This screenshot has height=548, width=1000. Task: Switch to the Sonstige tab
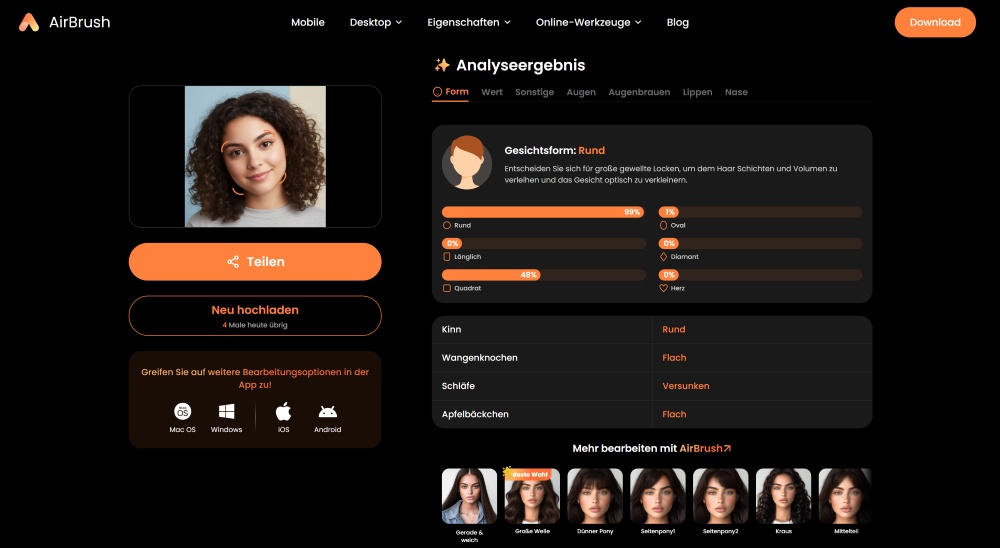(x=534, y=92)
